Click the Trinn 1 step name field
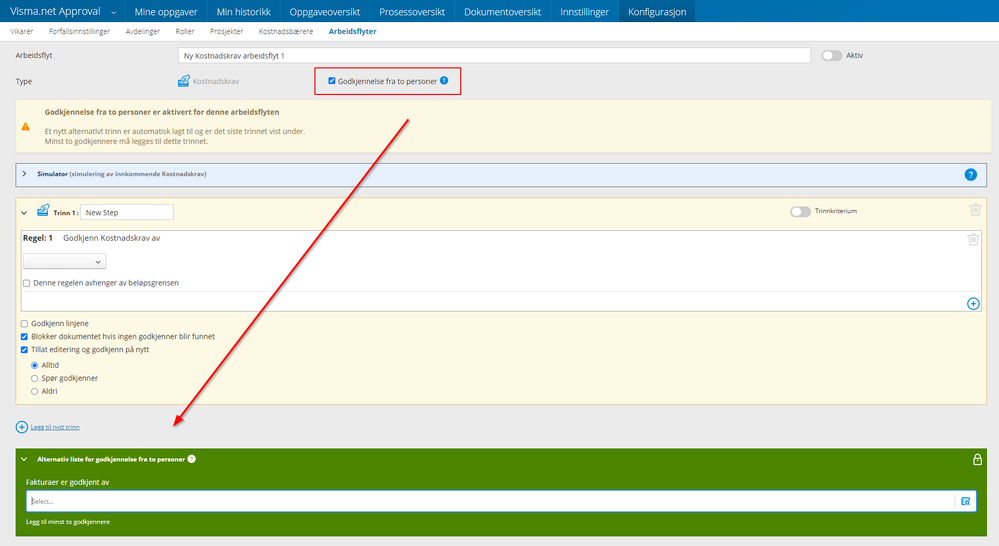The height and width of the screenshot is (546, 999). [x=127, y=212]
